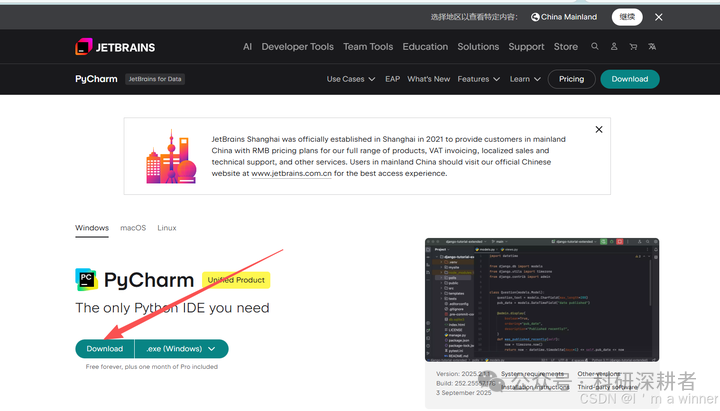Click the 'Version: 2025.2.1.1' text
This screenshot has height=411, width=720.
coord(463,374)
